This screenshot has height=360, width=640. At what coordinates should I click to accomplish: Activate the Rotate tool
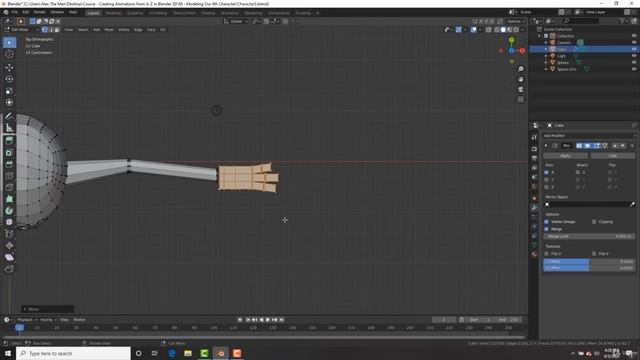9,79
